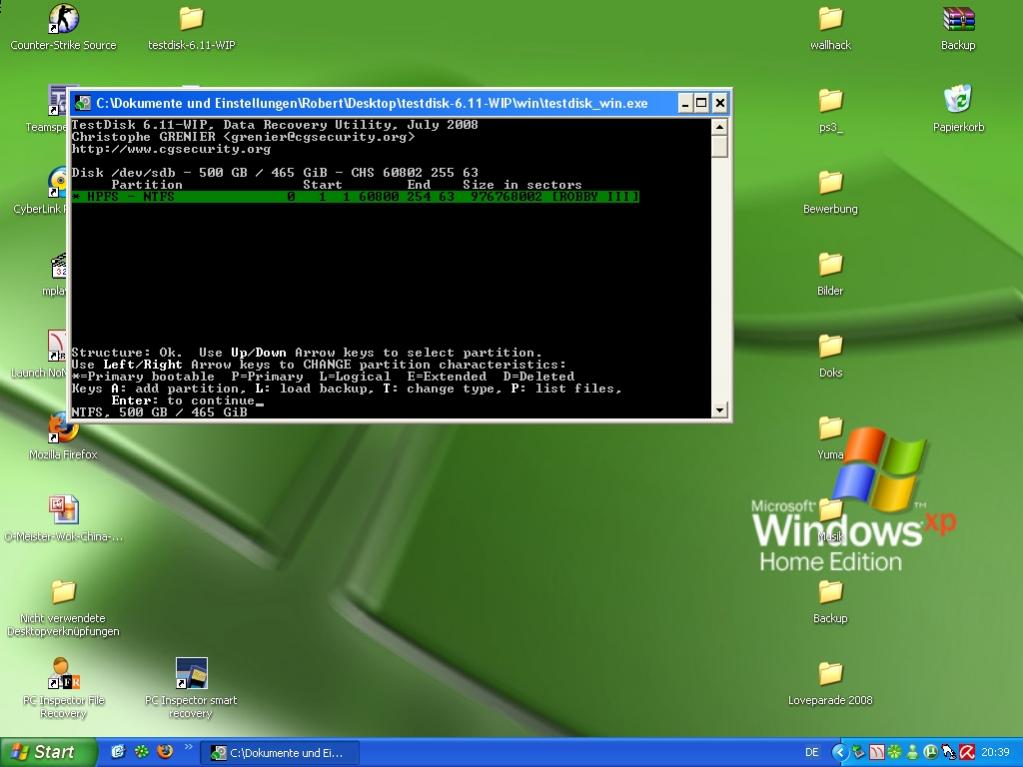The width and height of the screenshot is (1023, 767).
Task: Click Firefox in the quick launch bar
Action: 165,752
